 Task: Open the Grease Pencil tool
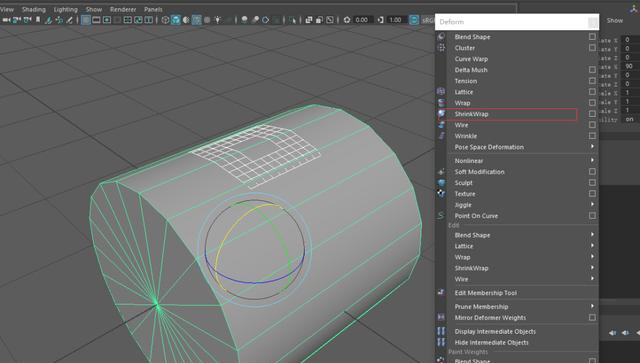coord(69,20)
